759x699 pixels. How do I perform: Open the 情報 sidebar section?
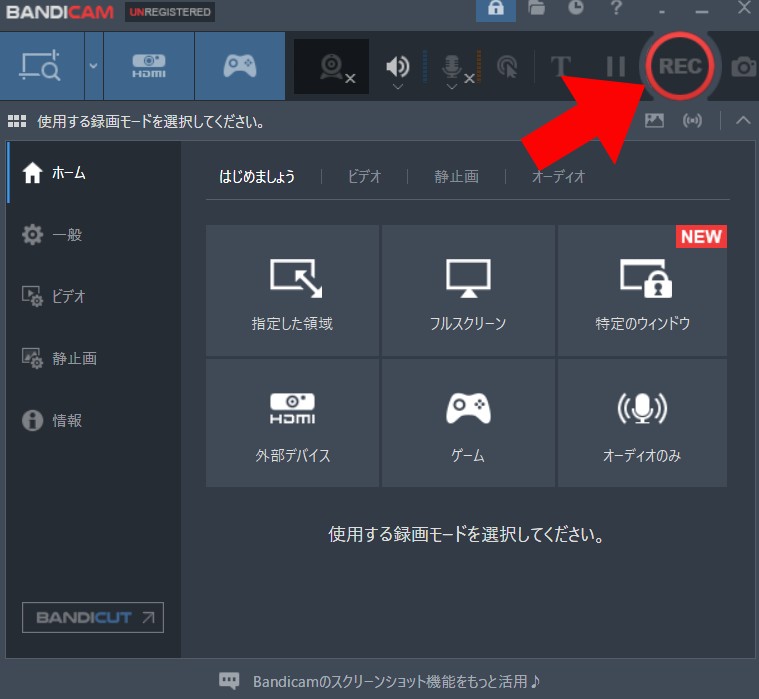tap(94, 420)
